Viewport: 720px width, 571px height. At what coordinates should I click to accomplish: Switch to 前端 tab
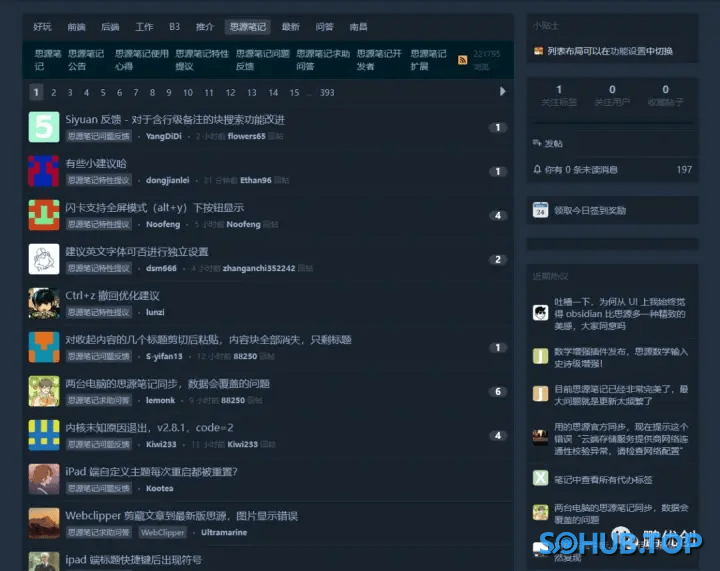point(76,27)
